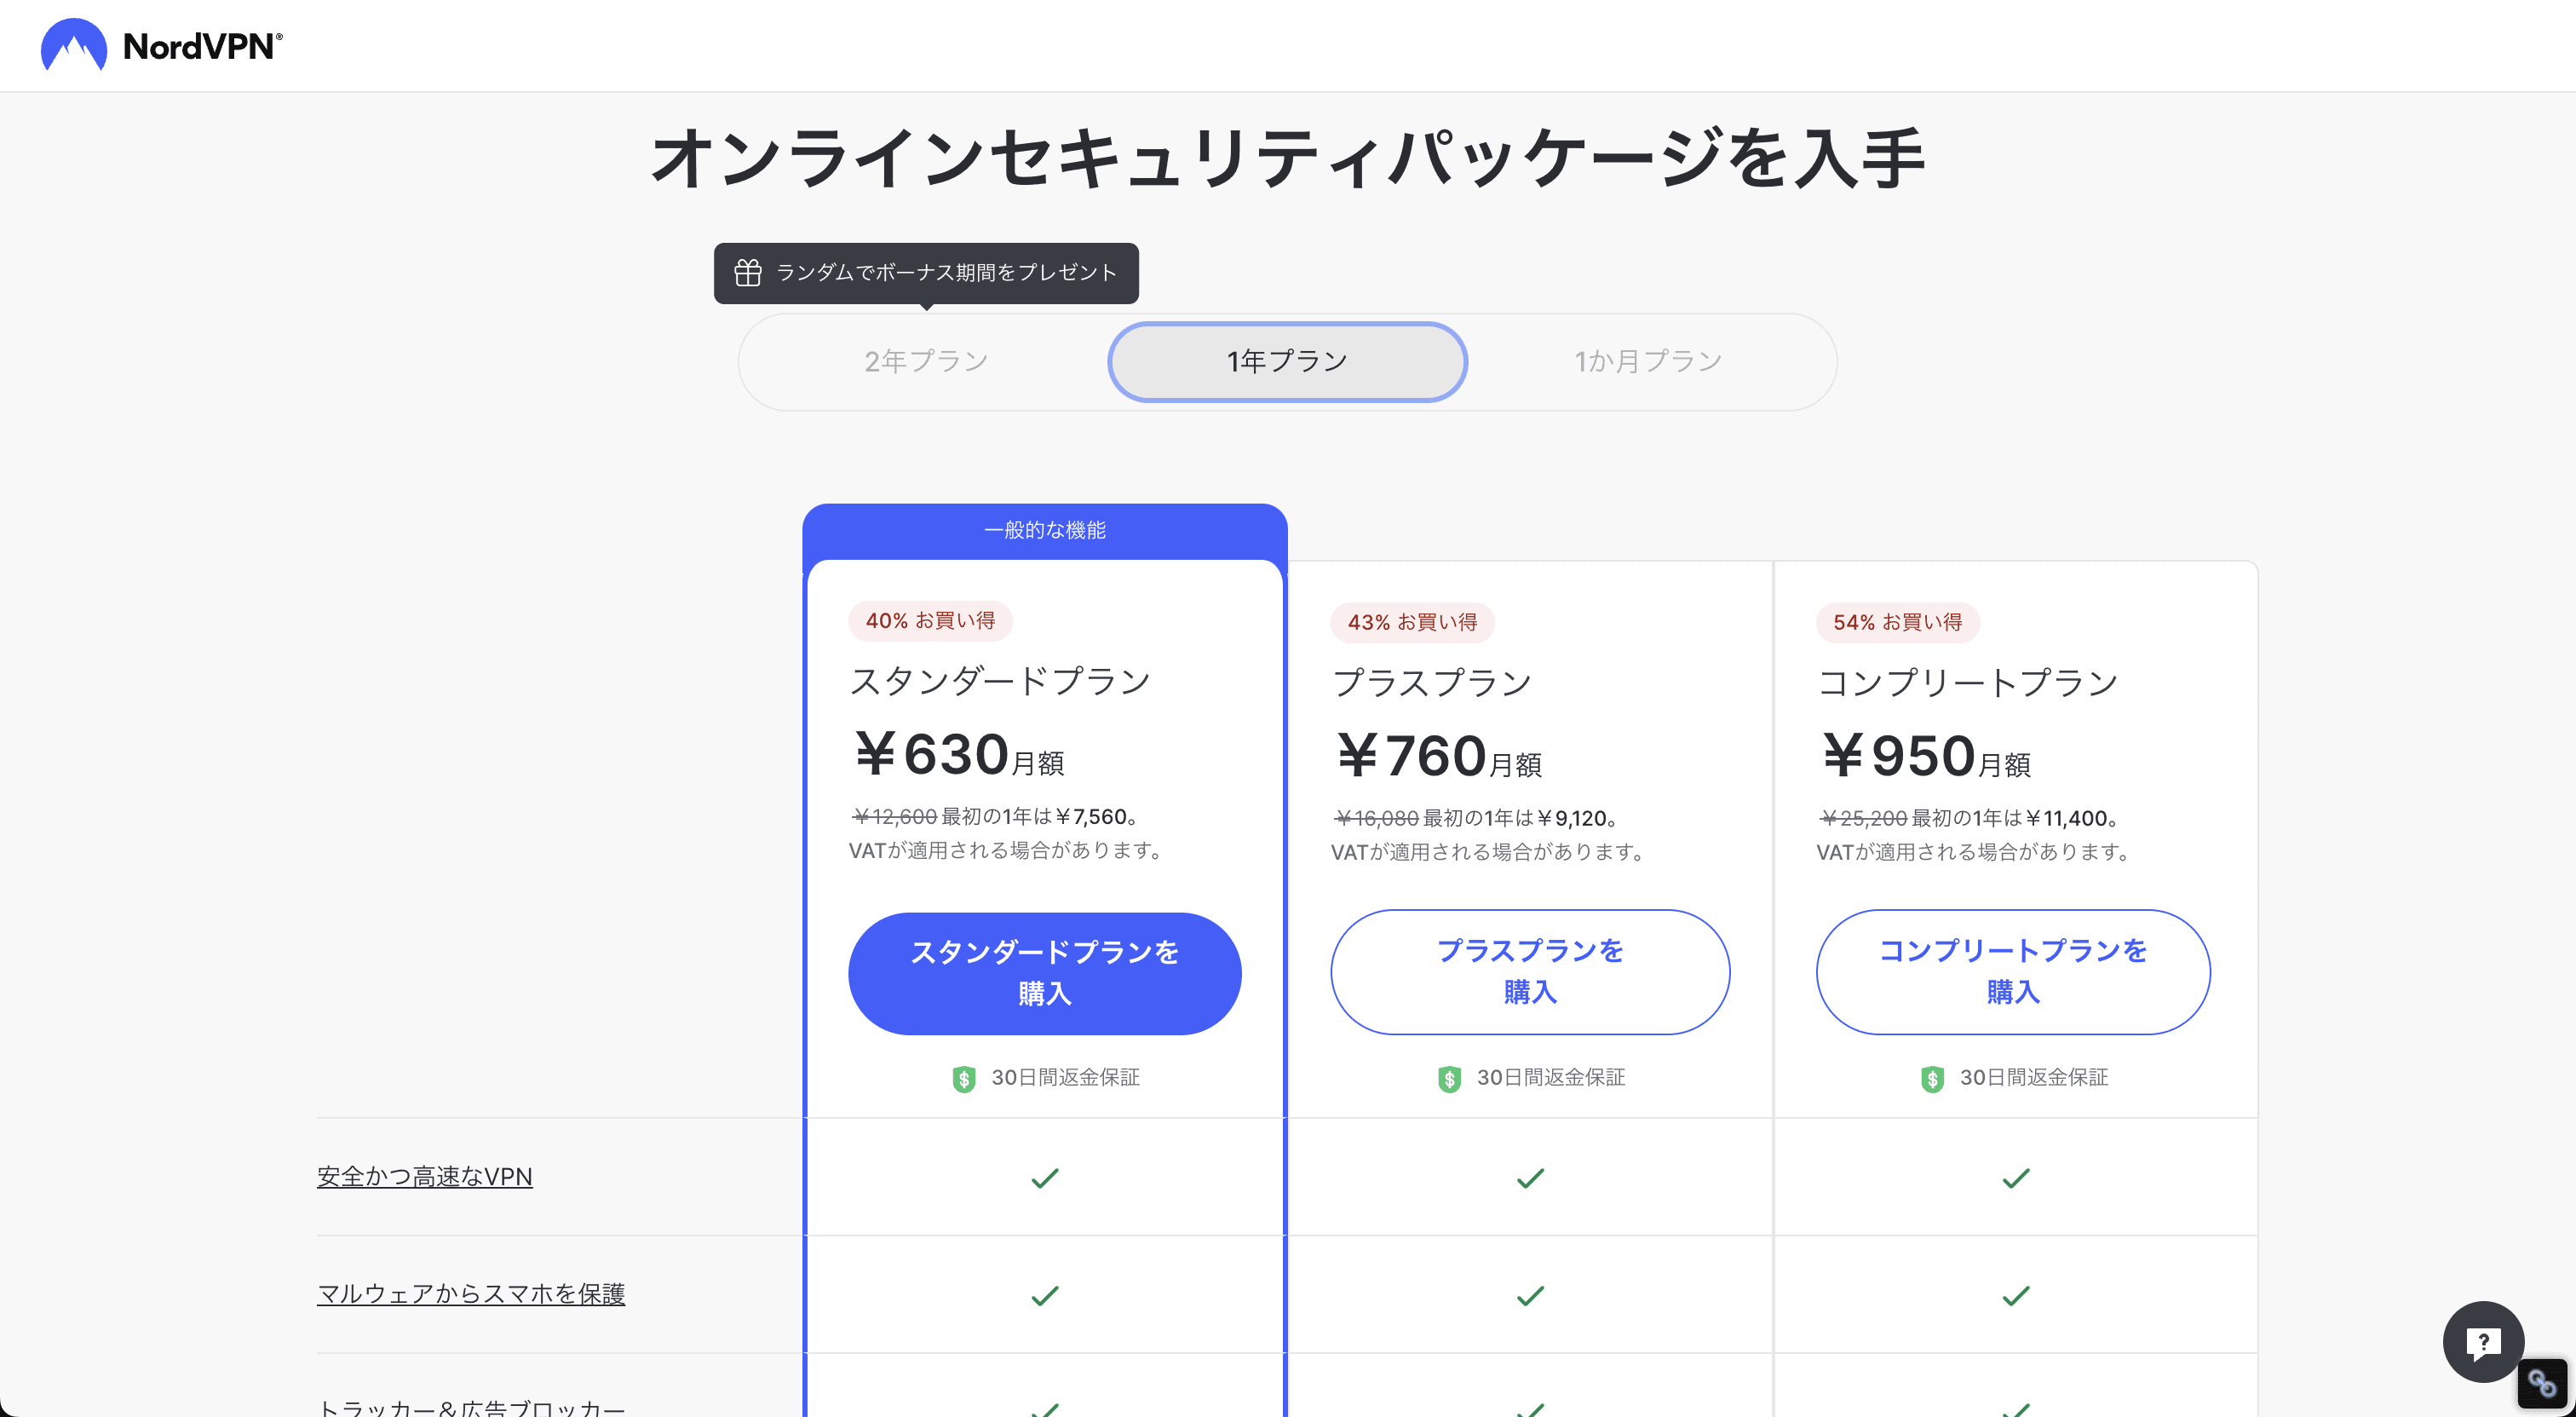This screenshot has height=1417, width=2576.
Task: Click Standard plan's secure VPN checkmark
Action: point(1044,1178)
